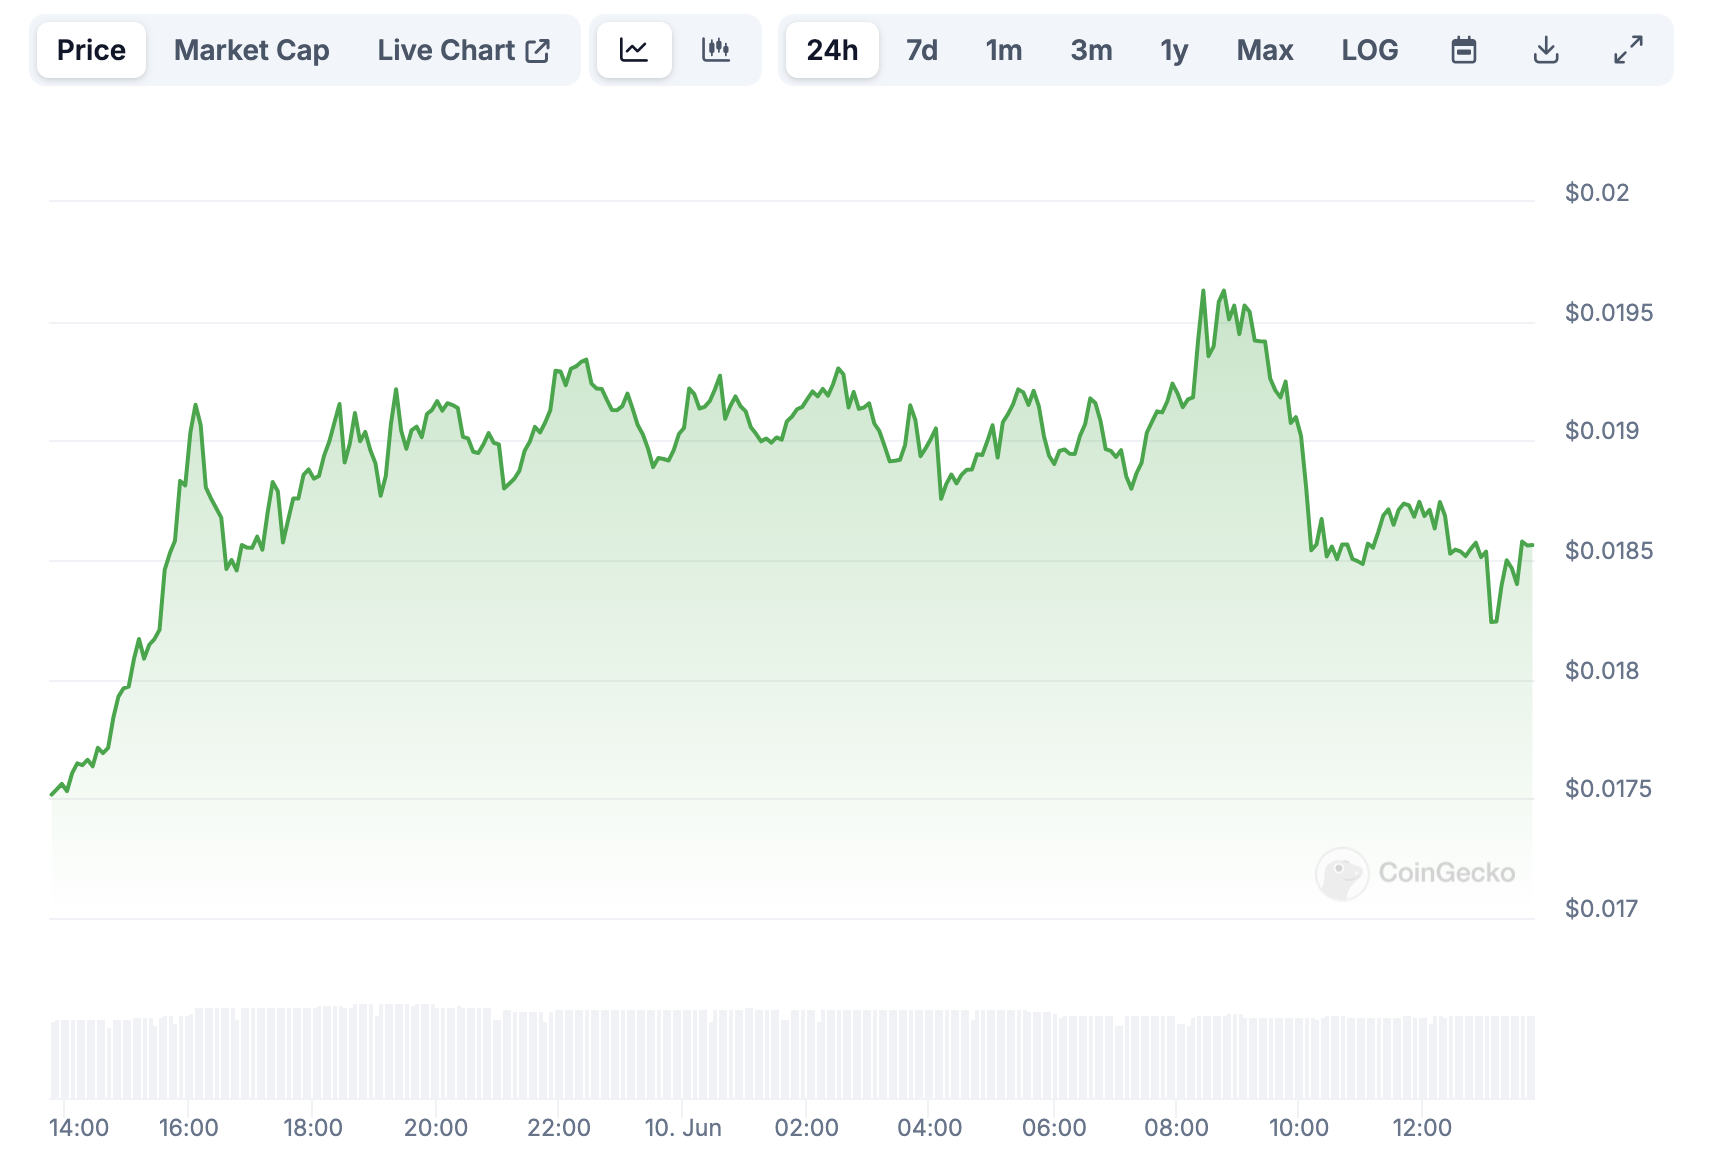Select the Max time range
The image size is (1714, 1176).
(1265, 50)
